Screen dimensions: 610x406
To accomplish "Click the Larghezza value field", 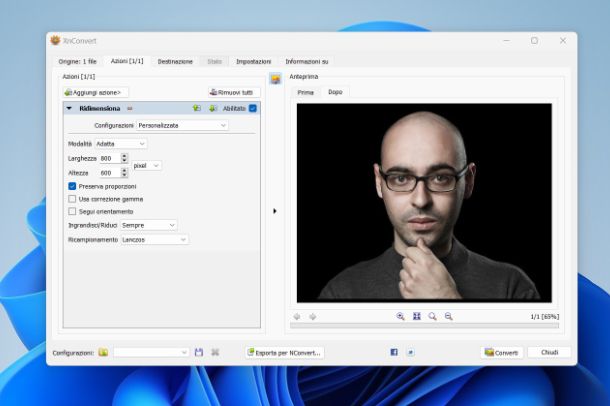I will coord(110,158).
